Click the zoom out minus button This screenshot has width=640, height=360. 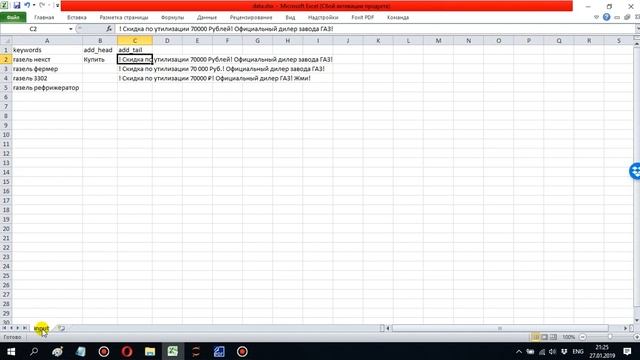pos(582,337)
